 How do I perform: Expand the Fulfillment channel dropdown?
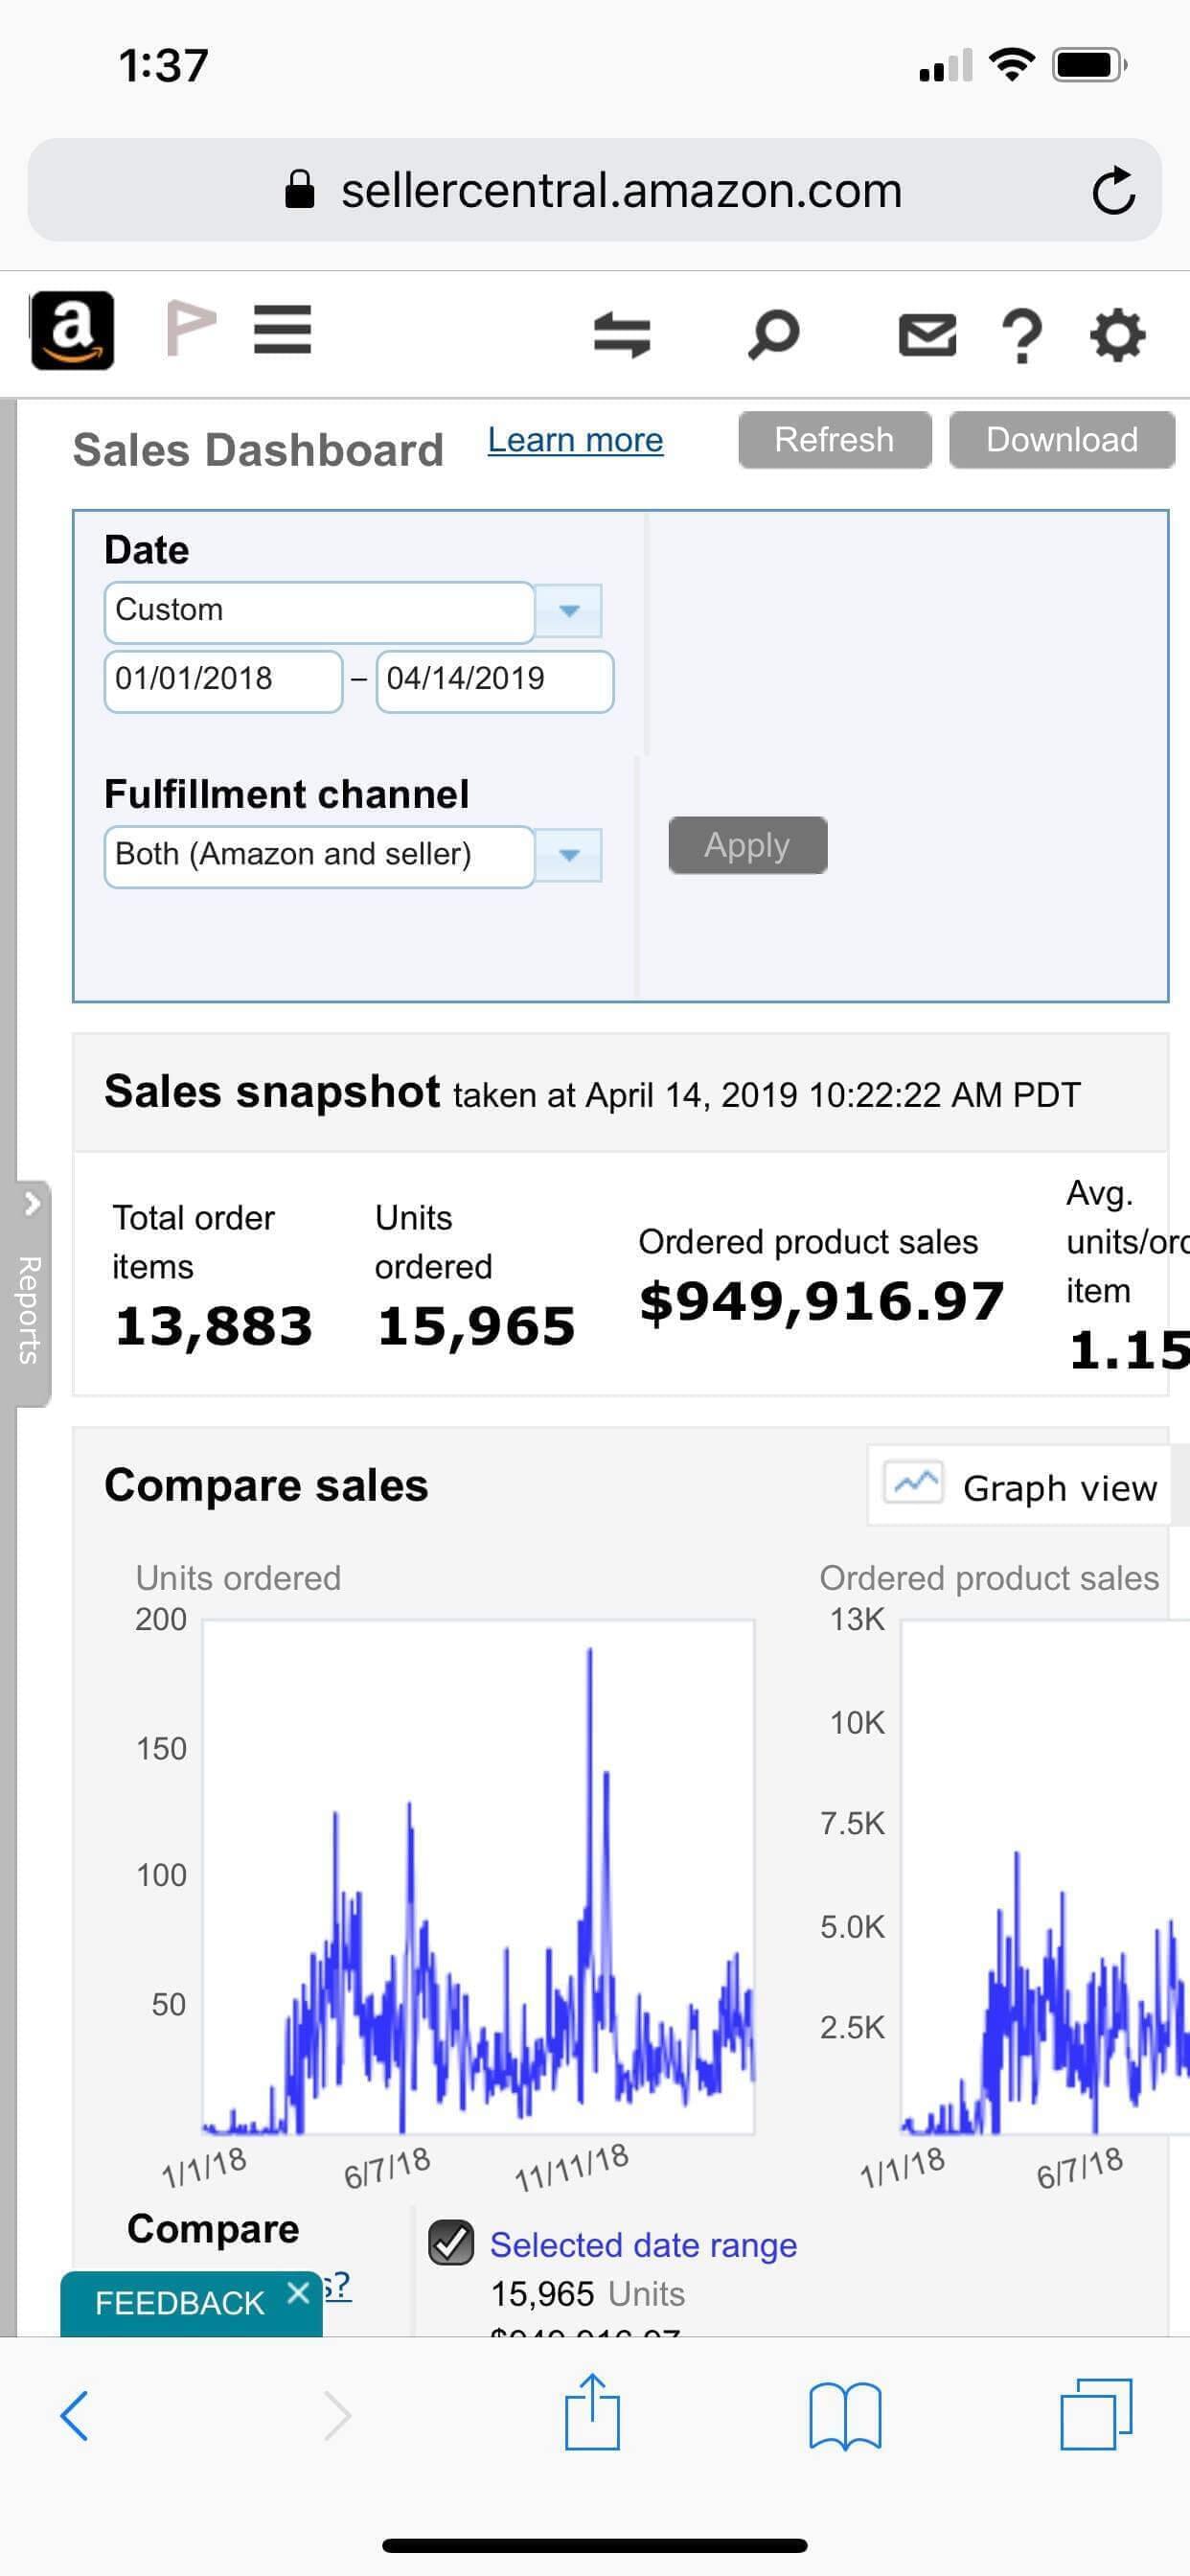tap(568, 856)
